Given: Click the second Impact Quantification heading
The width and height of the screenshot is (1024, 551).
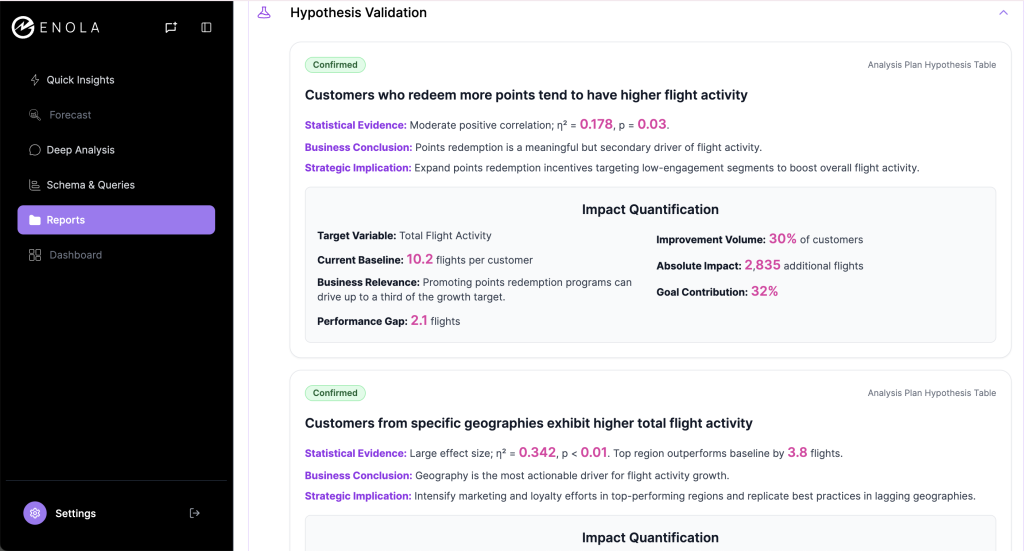Looking at the screenshot, I should click(650, 538).
